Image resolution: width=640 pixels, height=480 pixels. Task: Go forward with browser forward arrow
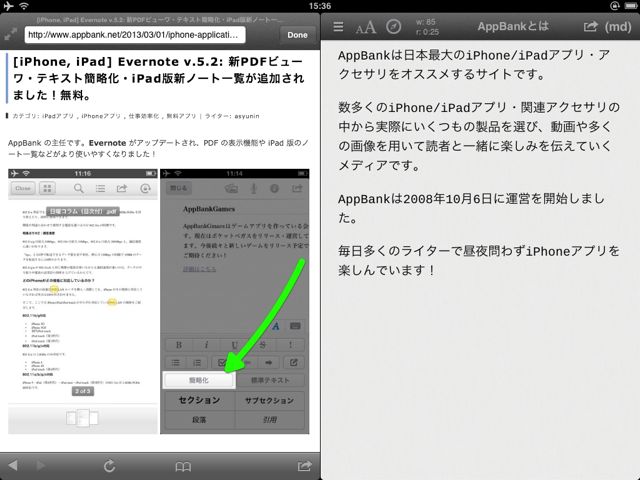coord(41,465)
